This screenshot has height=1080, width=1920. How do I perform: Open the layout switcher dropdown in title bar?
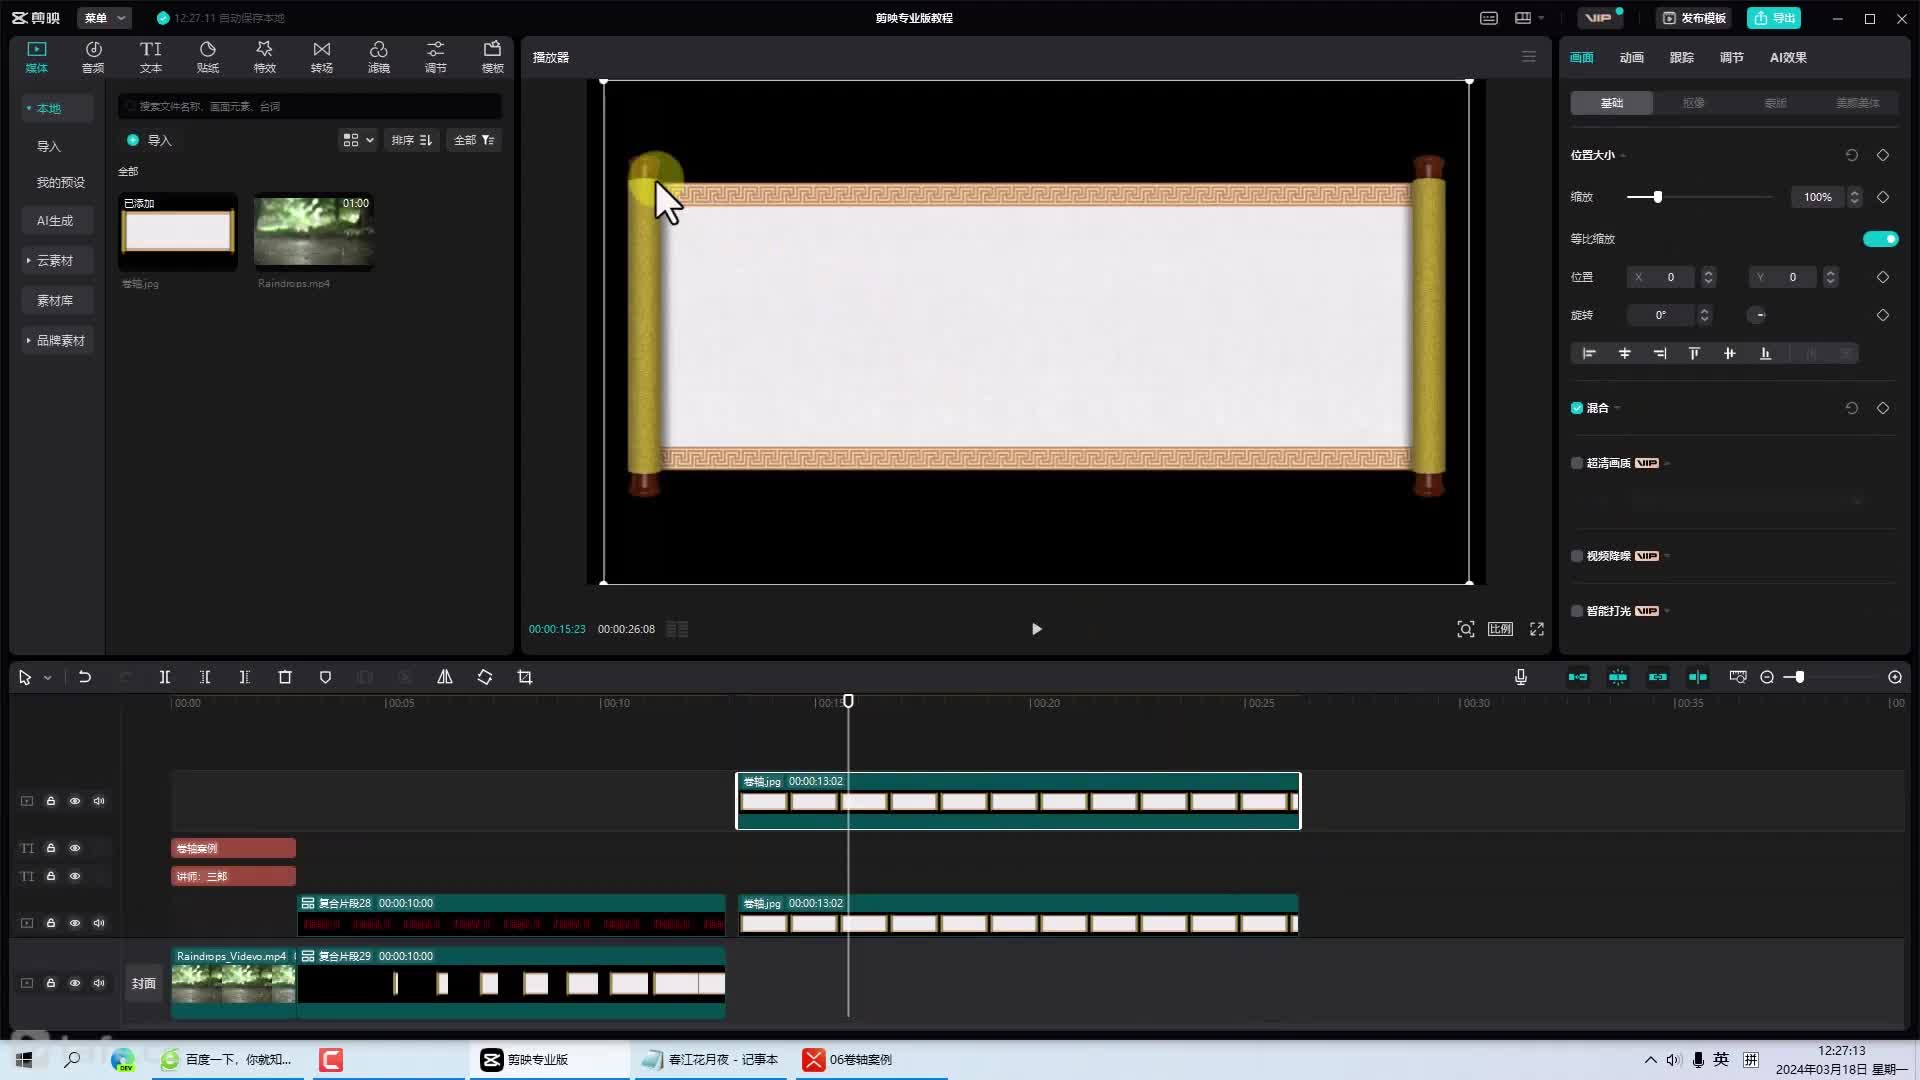(1529, 18)
